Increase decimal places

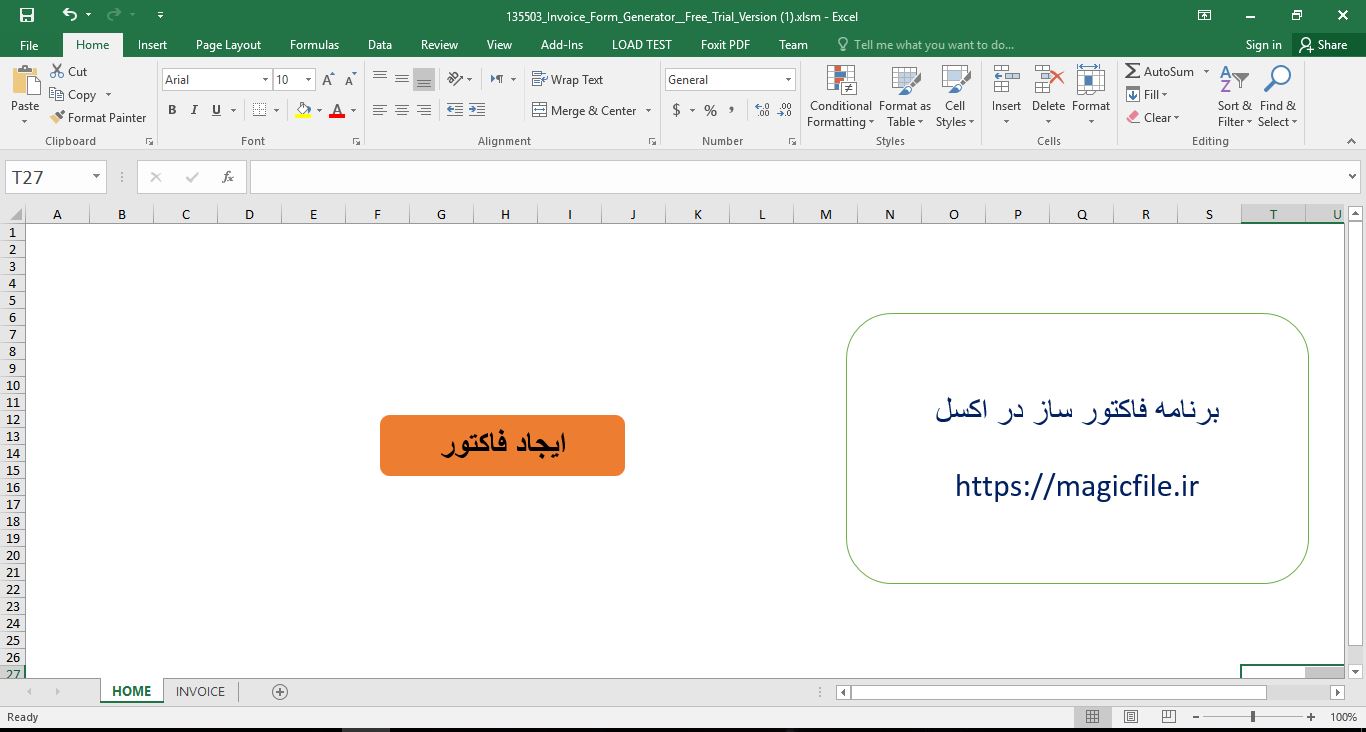coord(762,110)
